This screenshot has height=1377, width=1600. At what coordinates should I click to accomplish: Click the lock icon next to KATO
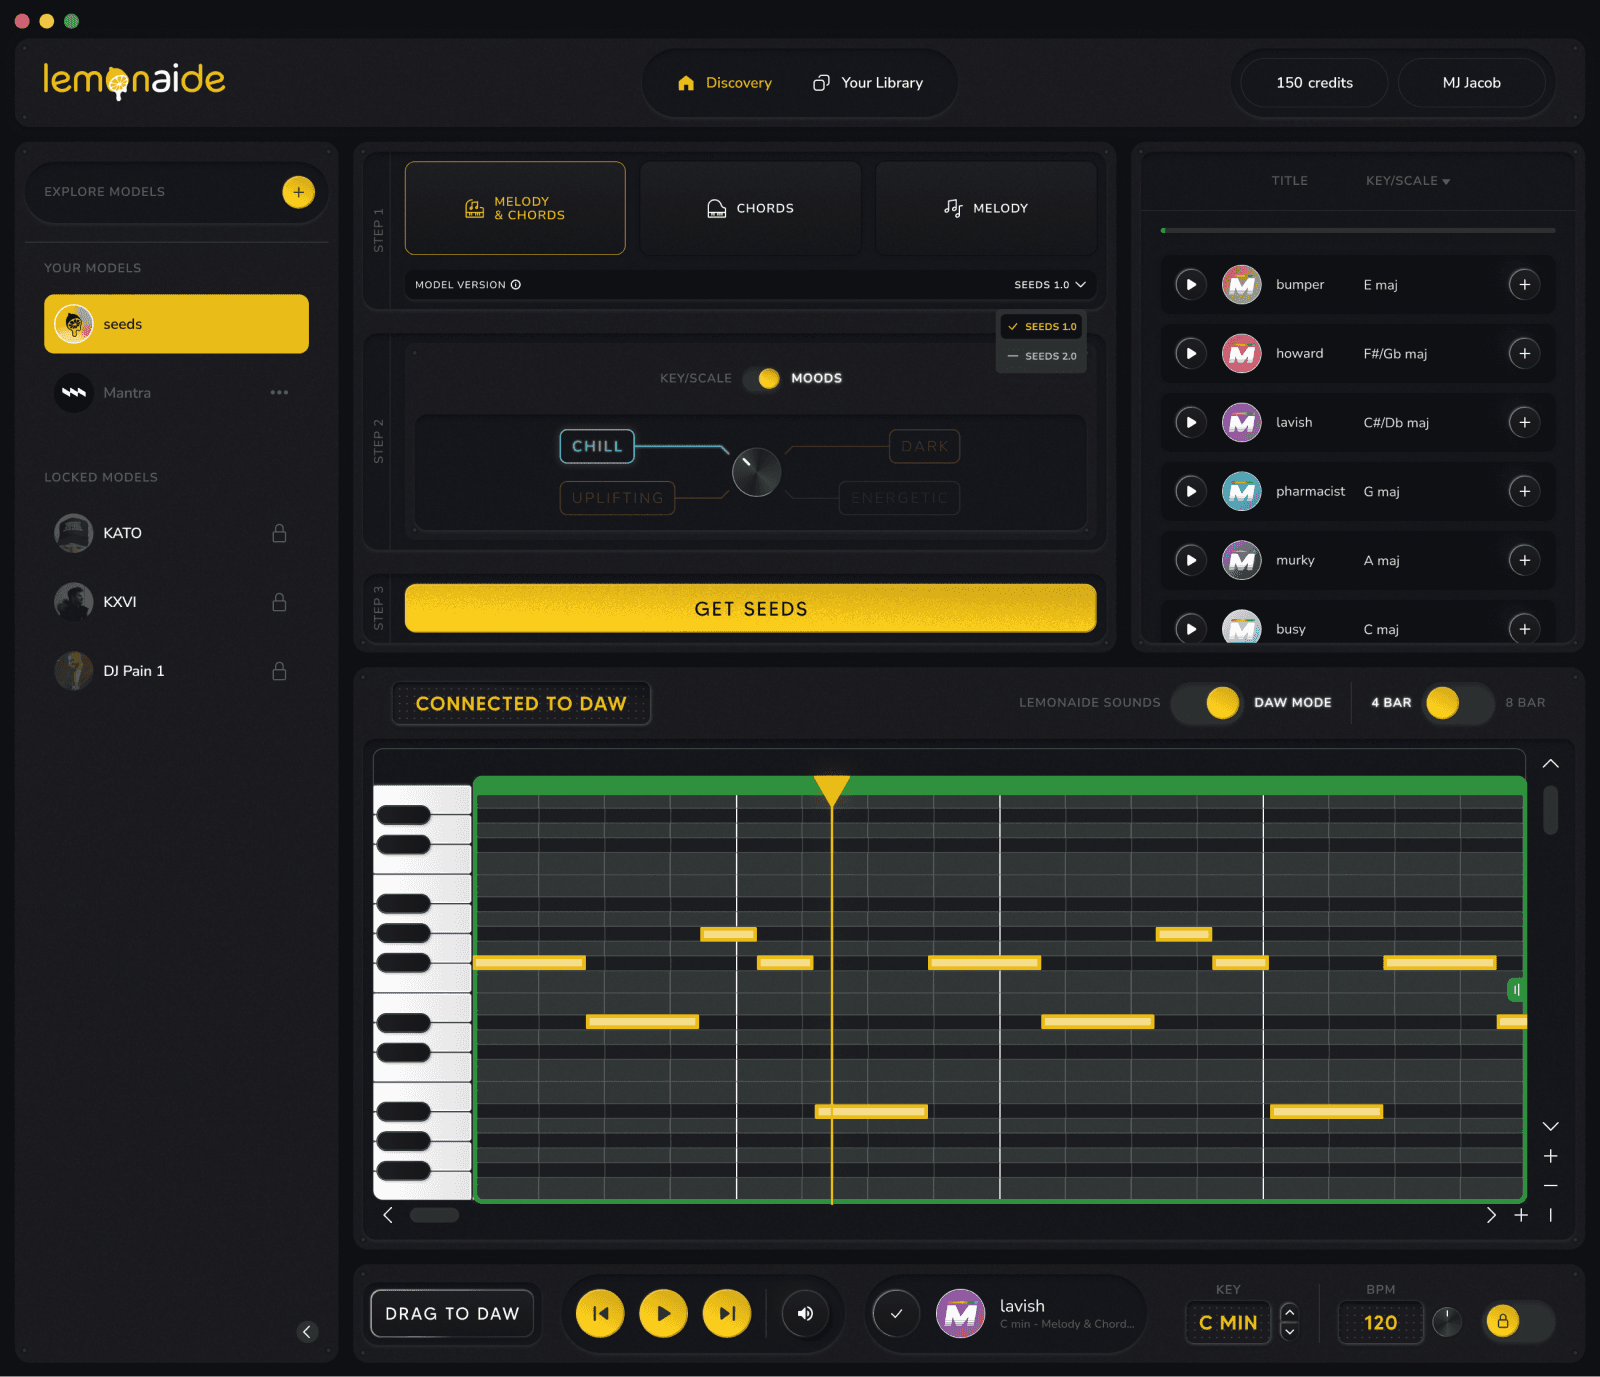tap(279, 533)
